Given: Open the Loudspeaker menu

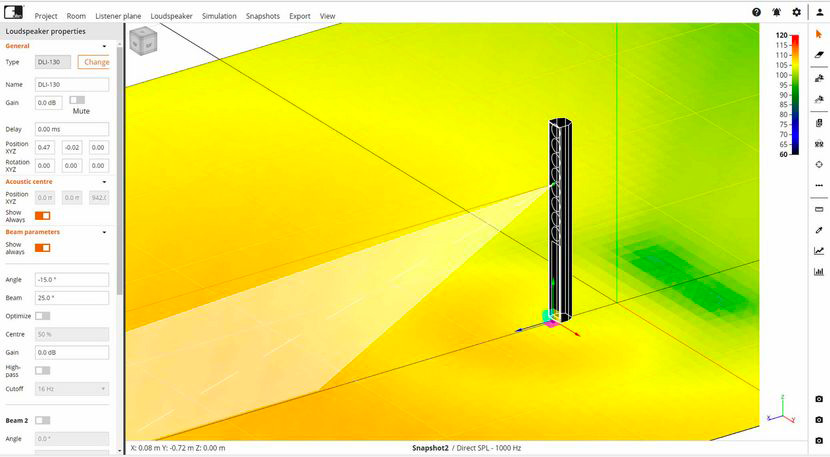Looking at the screenshot, I should (x=172, y=16).
